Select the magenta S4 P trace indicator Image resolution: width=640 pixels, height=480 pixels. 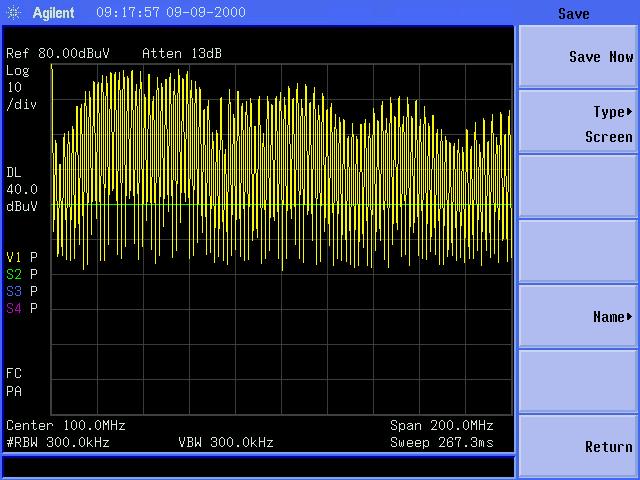(22, 308)
